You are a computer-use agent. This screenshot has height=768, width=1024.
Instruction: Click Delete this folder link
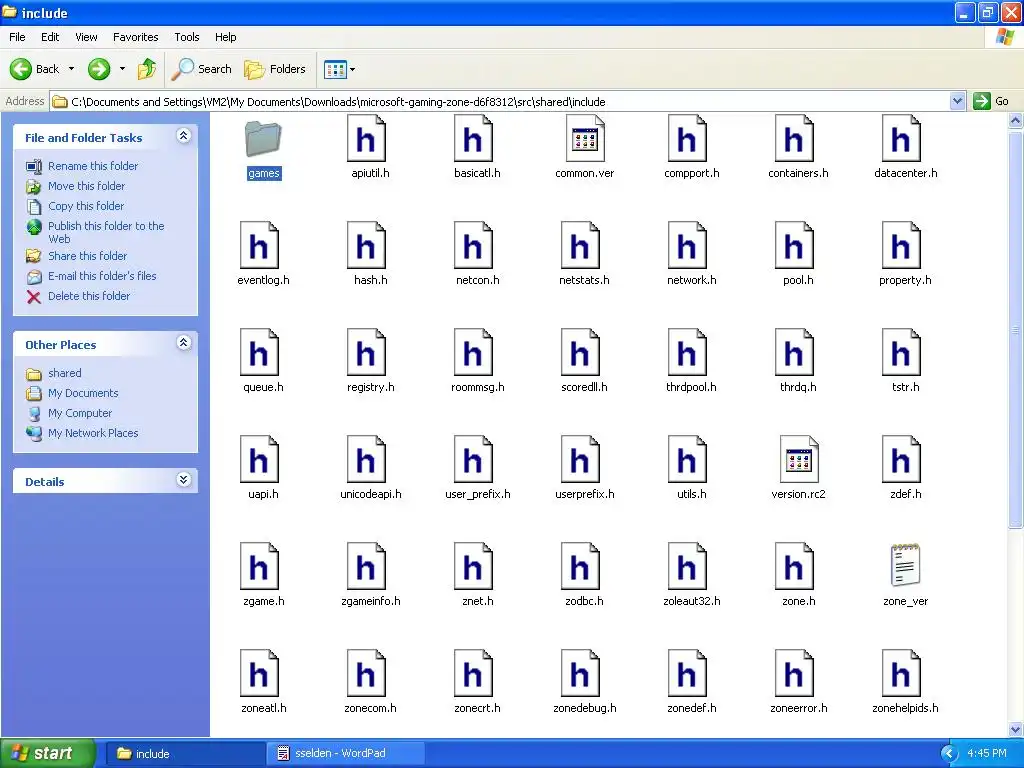pyautogui.click(x=89, y=296)
